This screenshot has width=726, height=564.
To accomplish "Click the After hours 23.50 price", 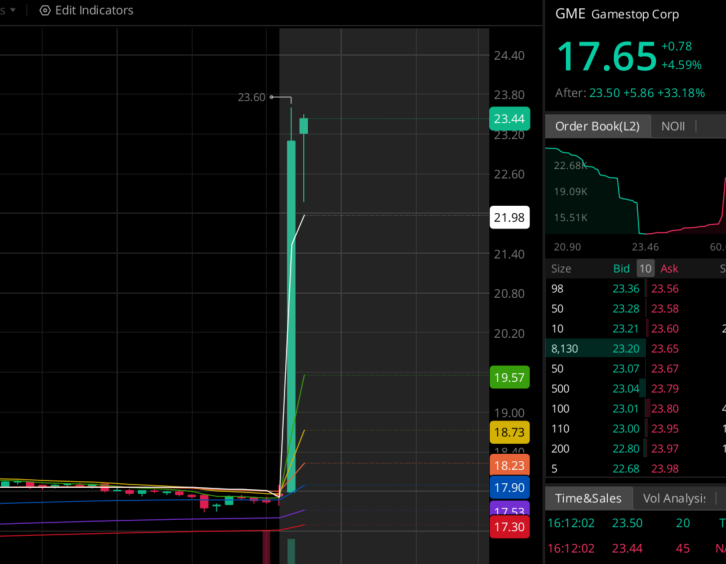I will [x=604, y=93].
